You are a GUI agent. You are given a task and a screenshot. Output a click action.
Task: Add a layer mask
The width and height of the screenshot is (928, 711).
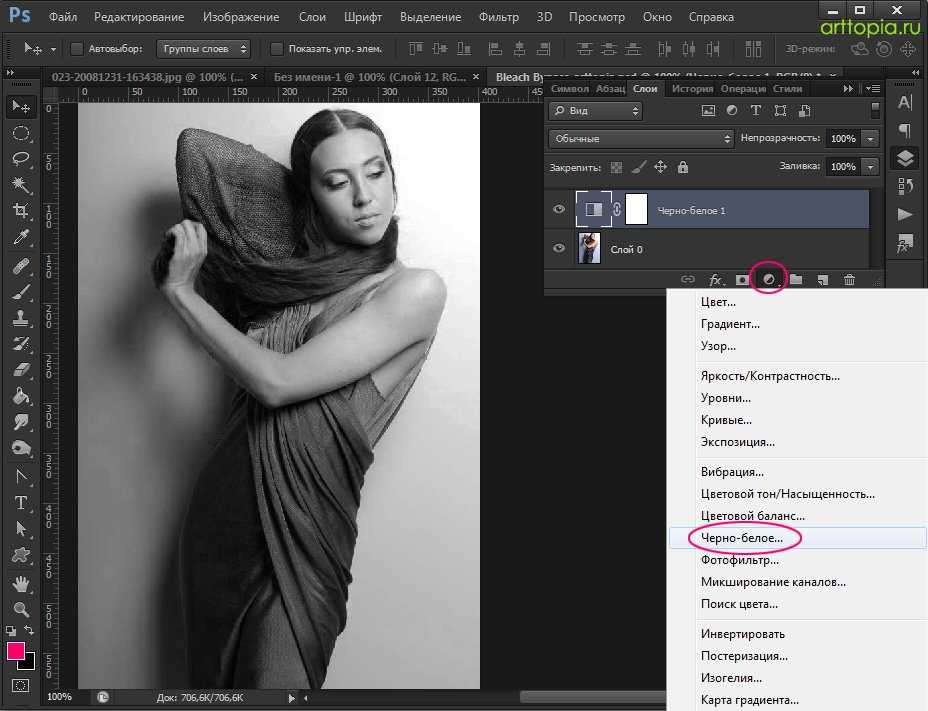click(742, 279)
